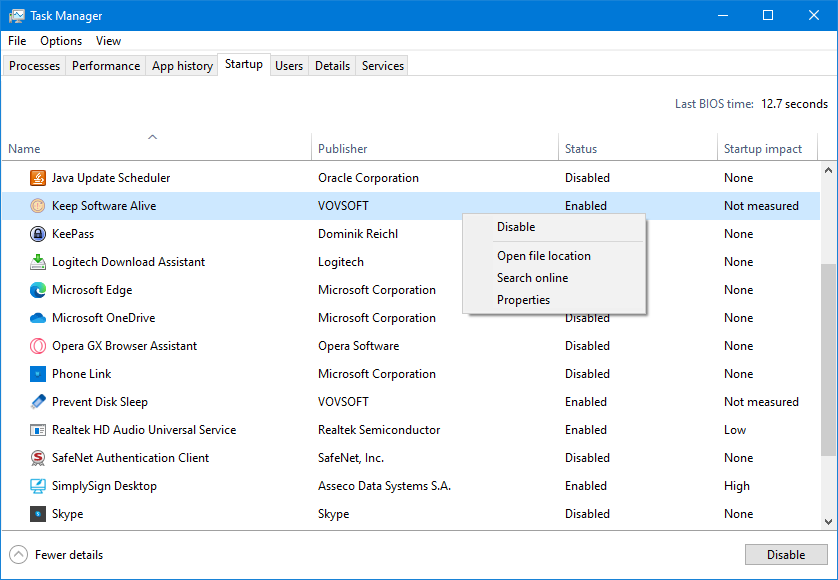
Task: Choose Open file location in context menu
Action: (x=554, y=256)
